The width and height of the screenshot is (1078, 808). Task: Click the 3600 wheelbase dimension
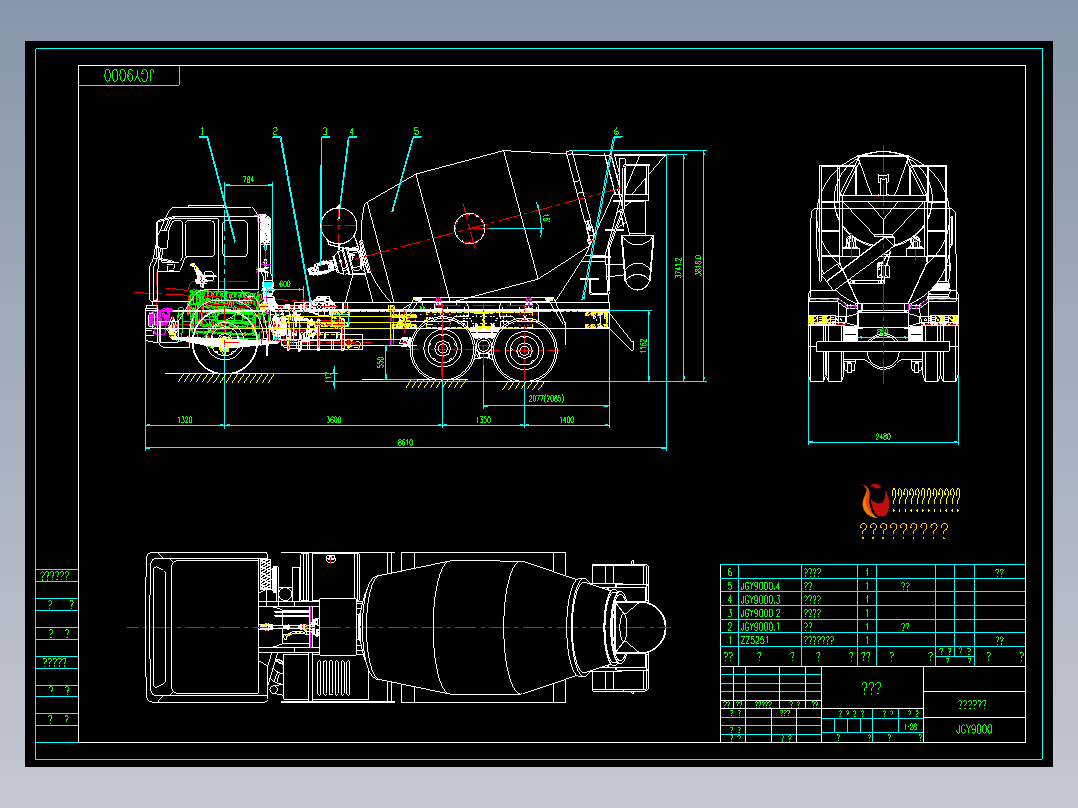tap(334, 419)
